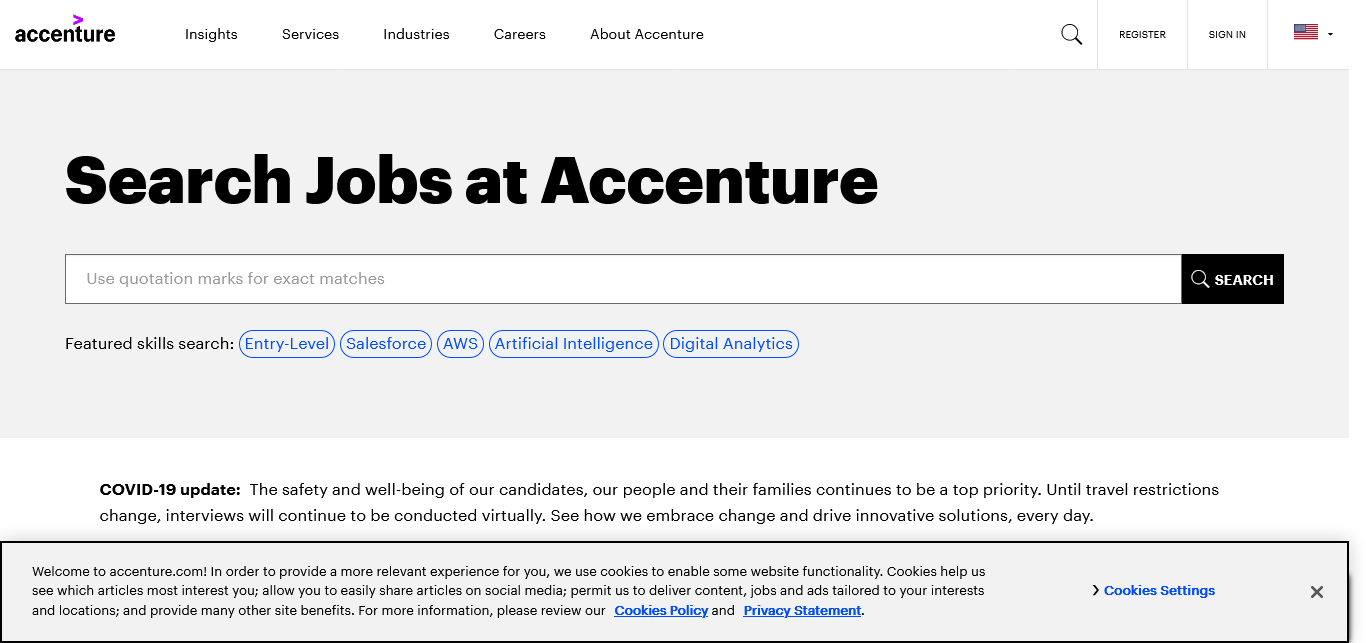Choose the AWS featured skill

pos(460,344)
